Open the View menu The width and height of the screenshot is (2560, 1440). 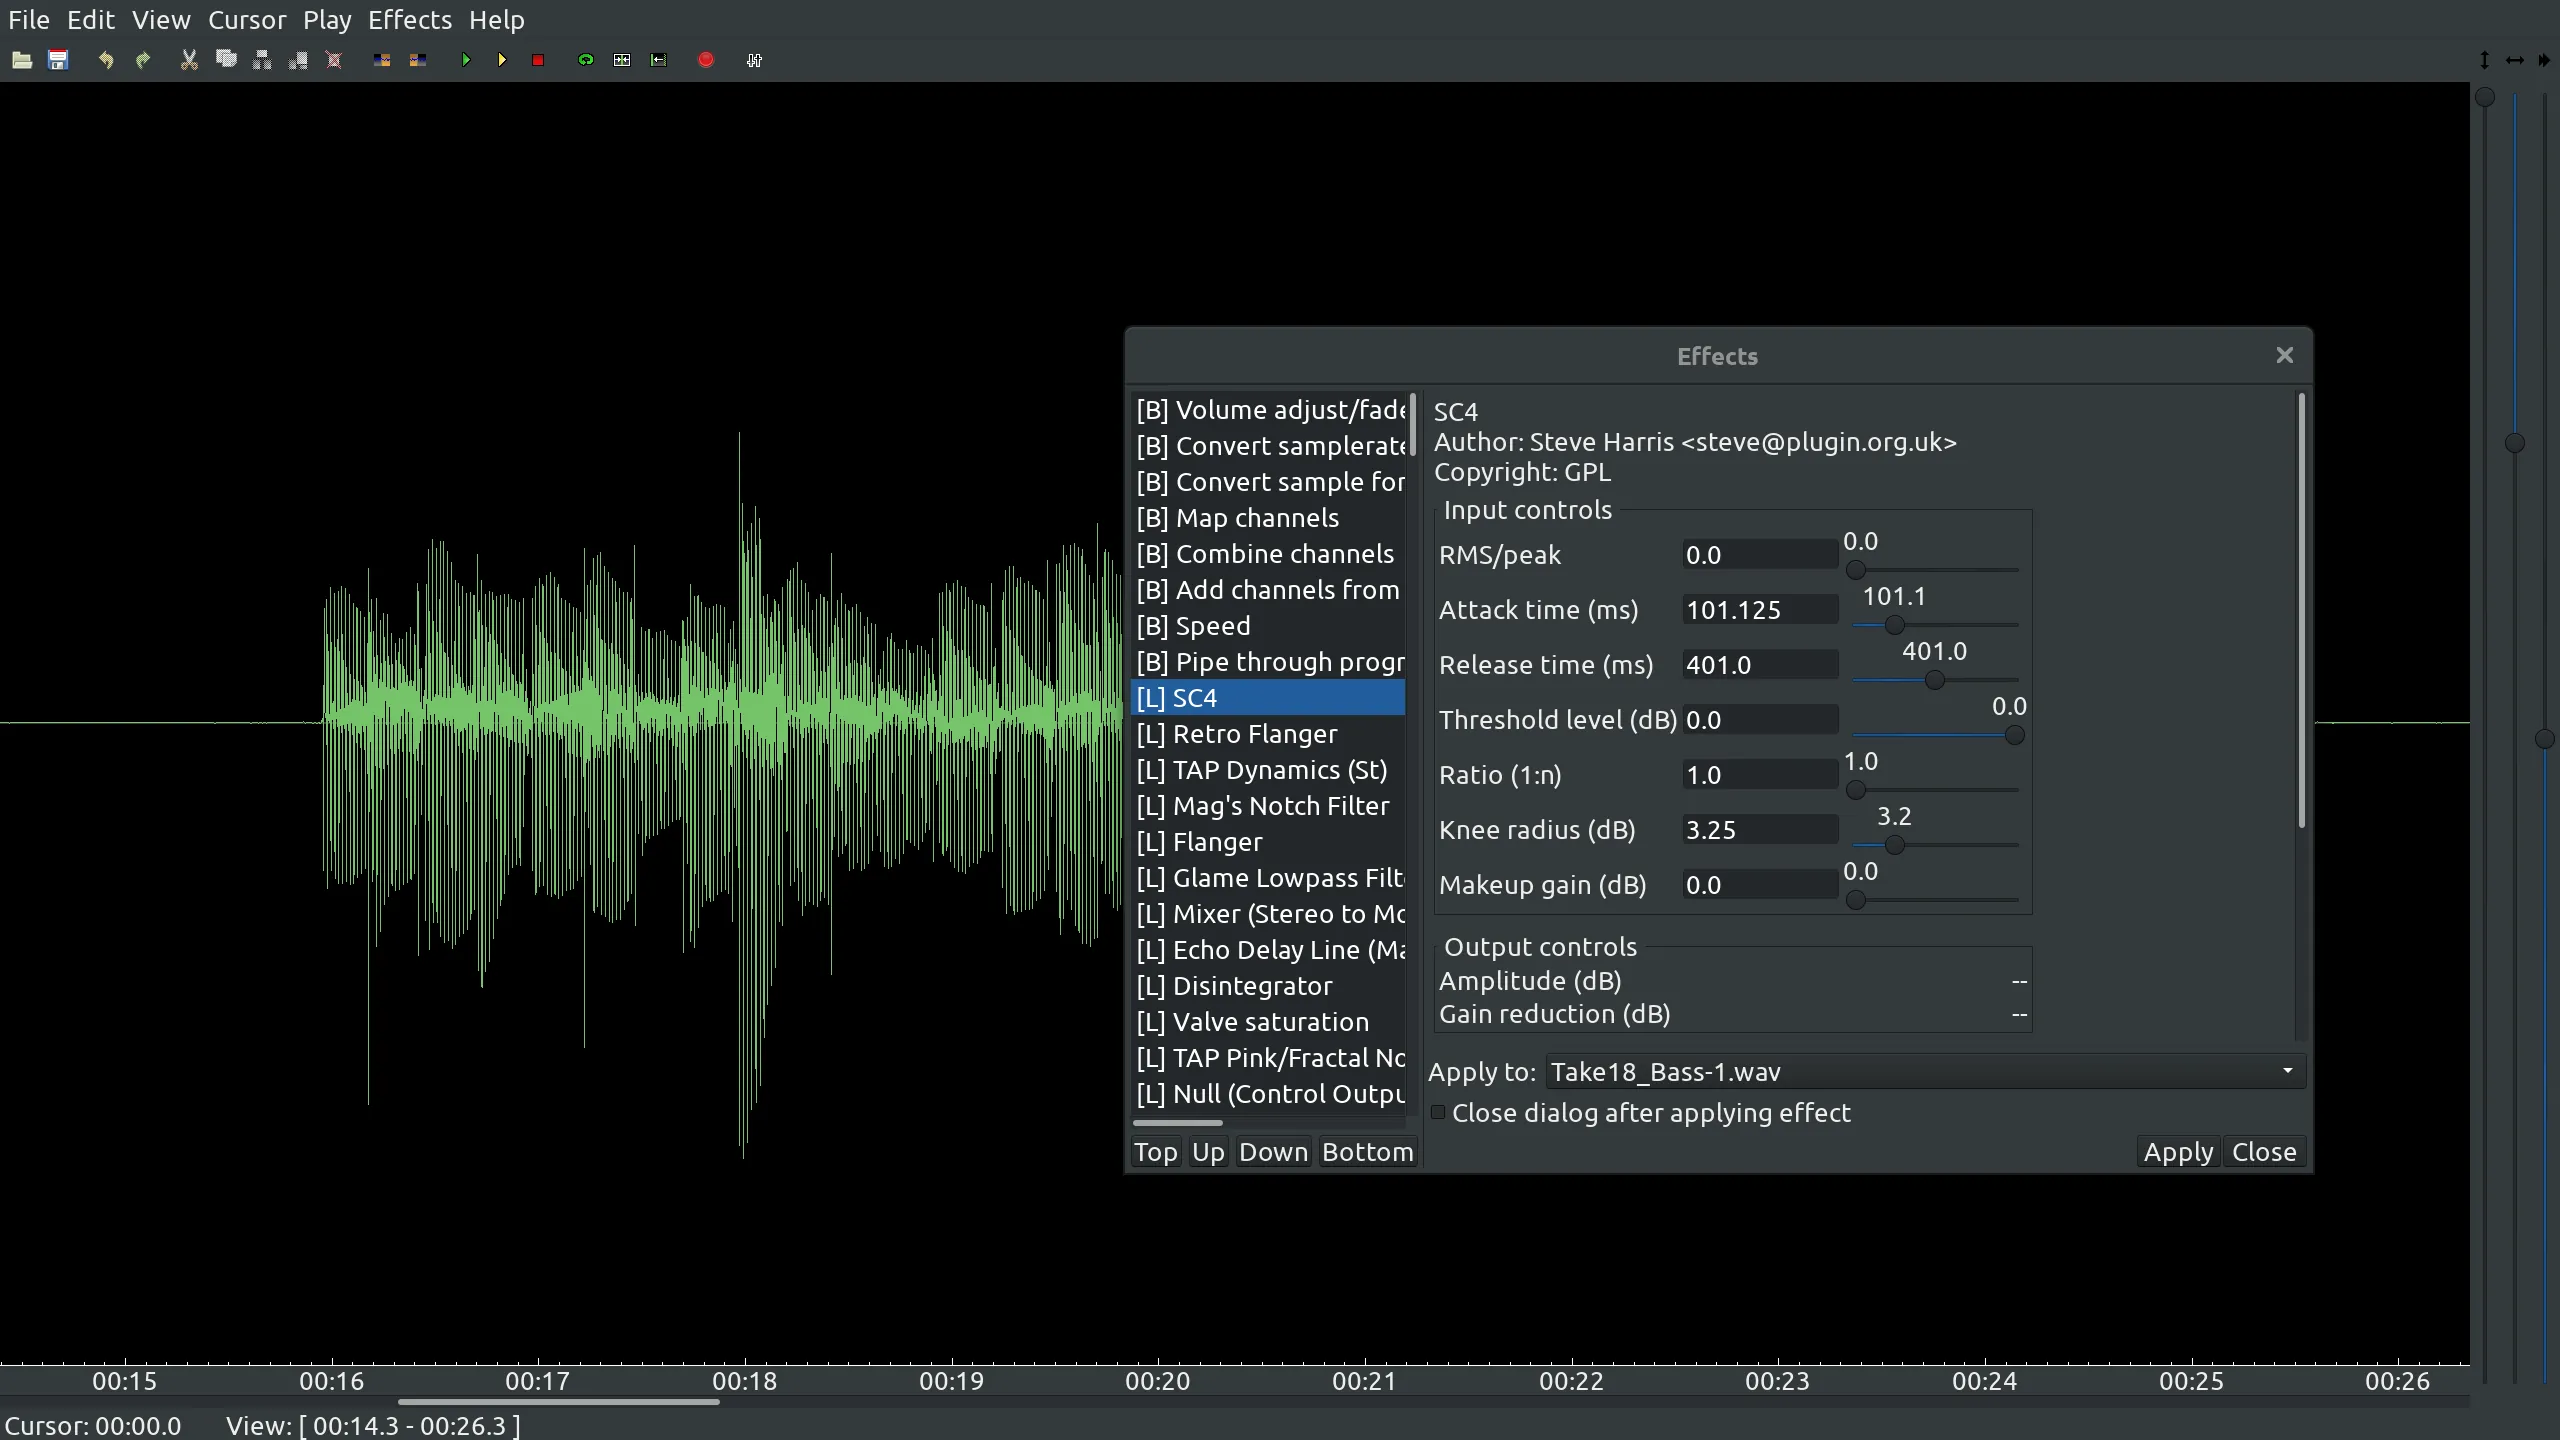pos(161,20)
